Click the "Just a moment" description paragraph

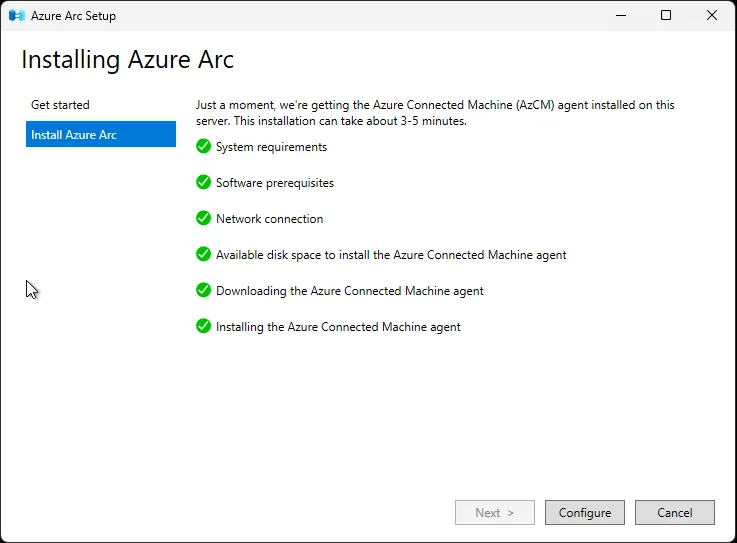pos(435,113)
